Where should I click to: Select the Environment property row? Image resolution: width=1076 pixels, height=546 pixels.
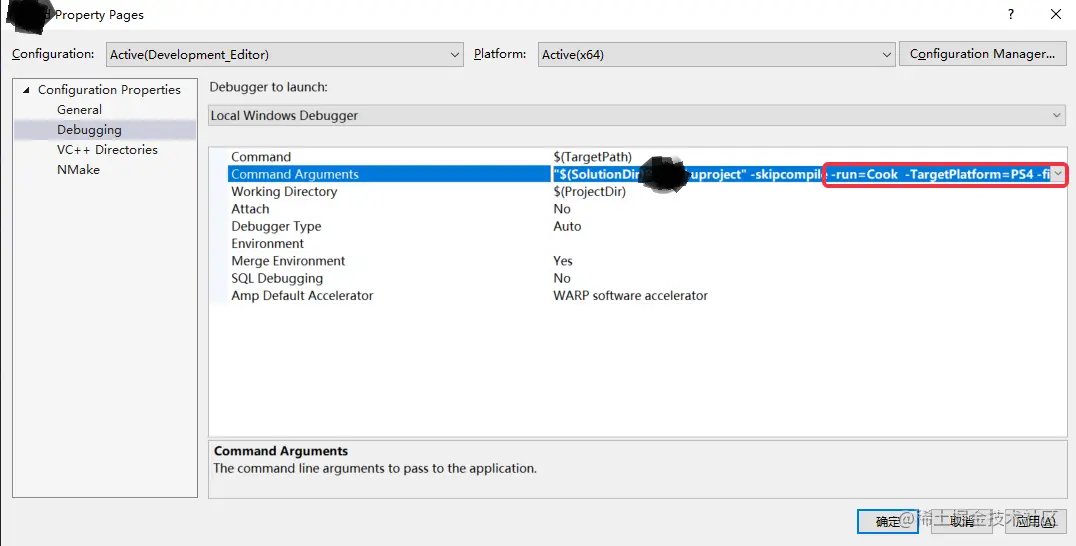click(x=647, y=244)
